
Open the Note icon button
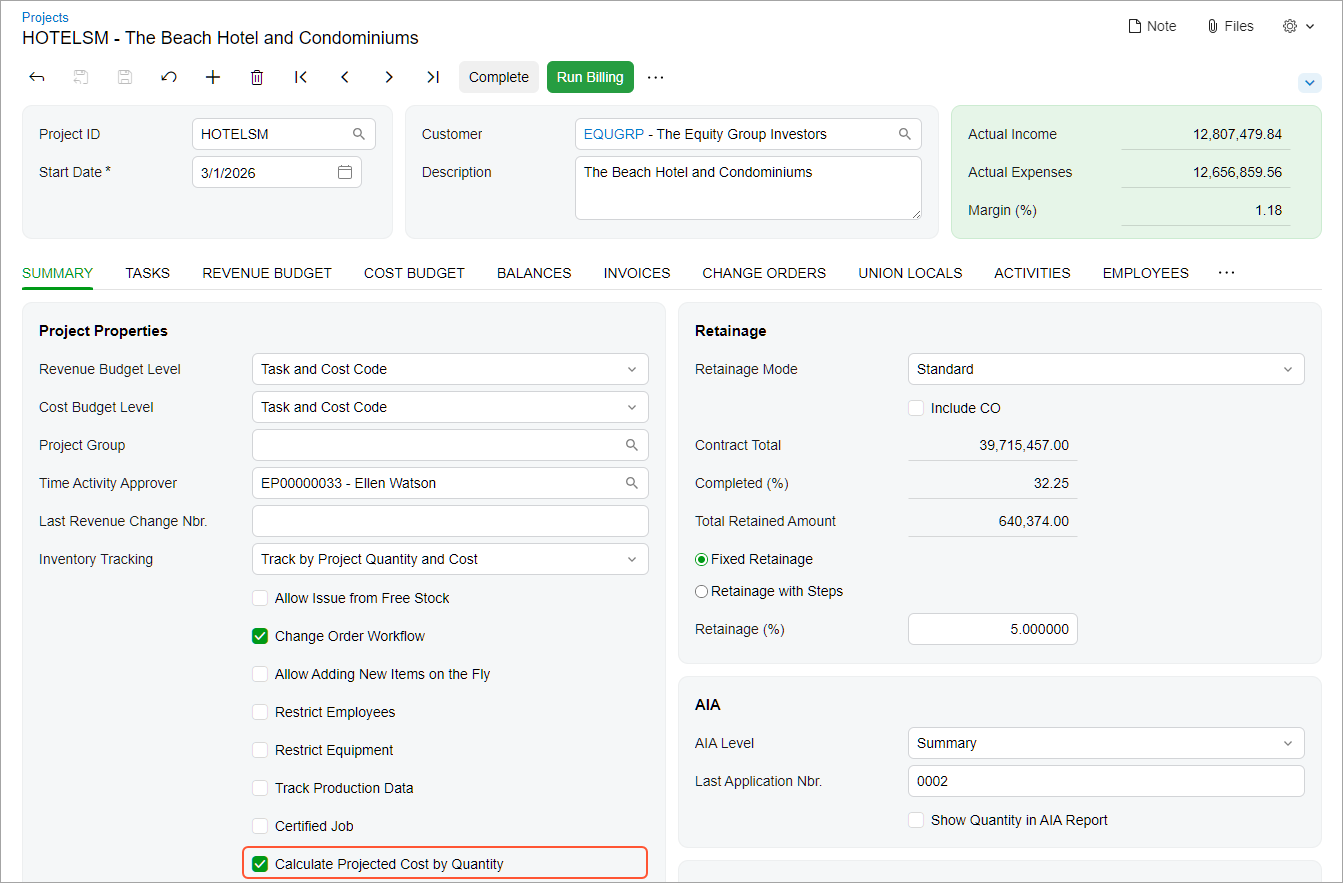click(x=1152, y=26)
